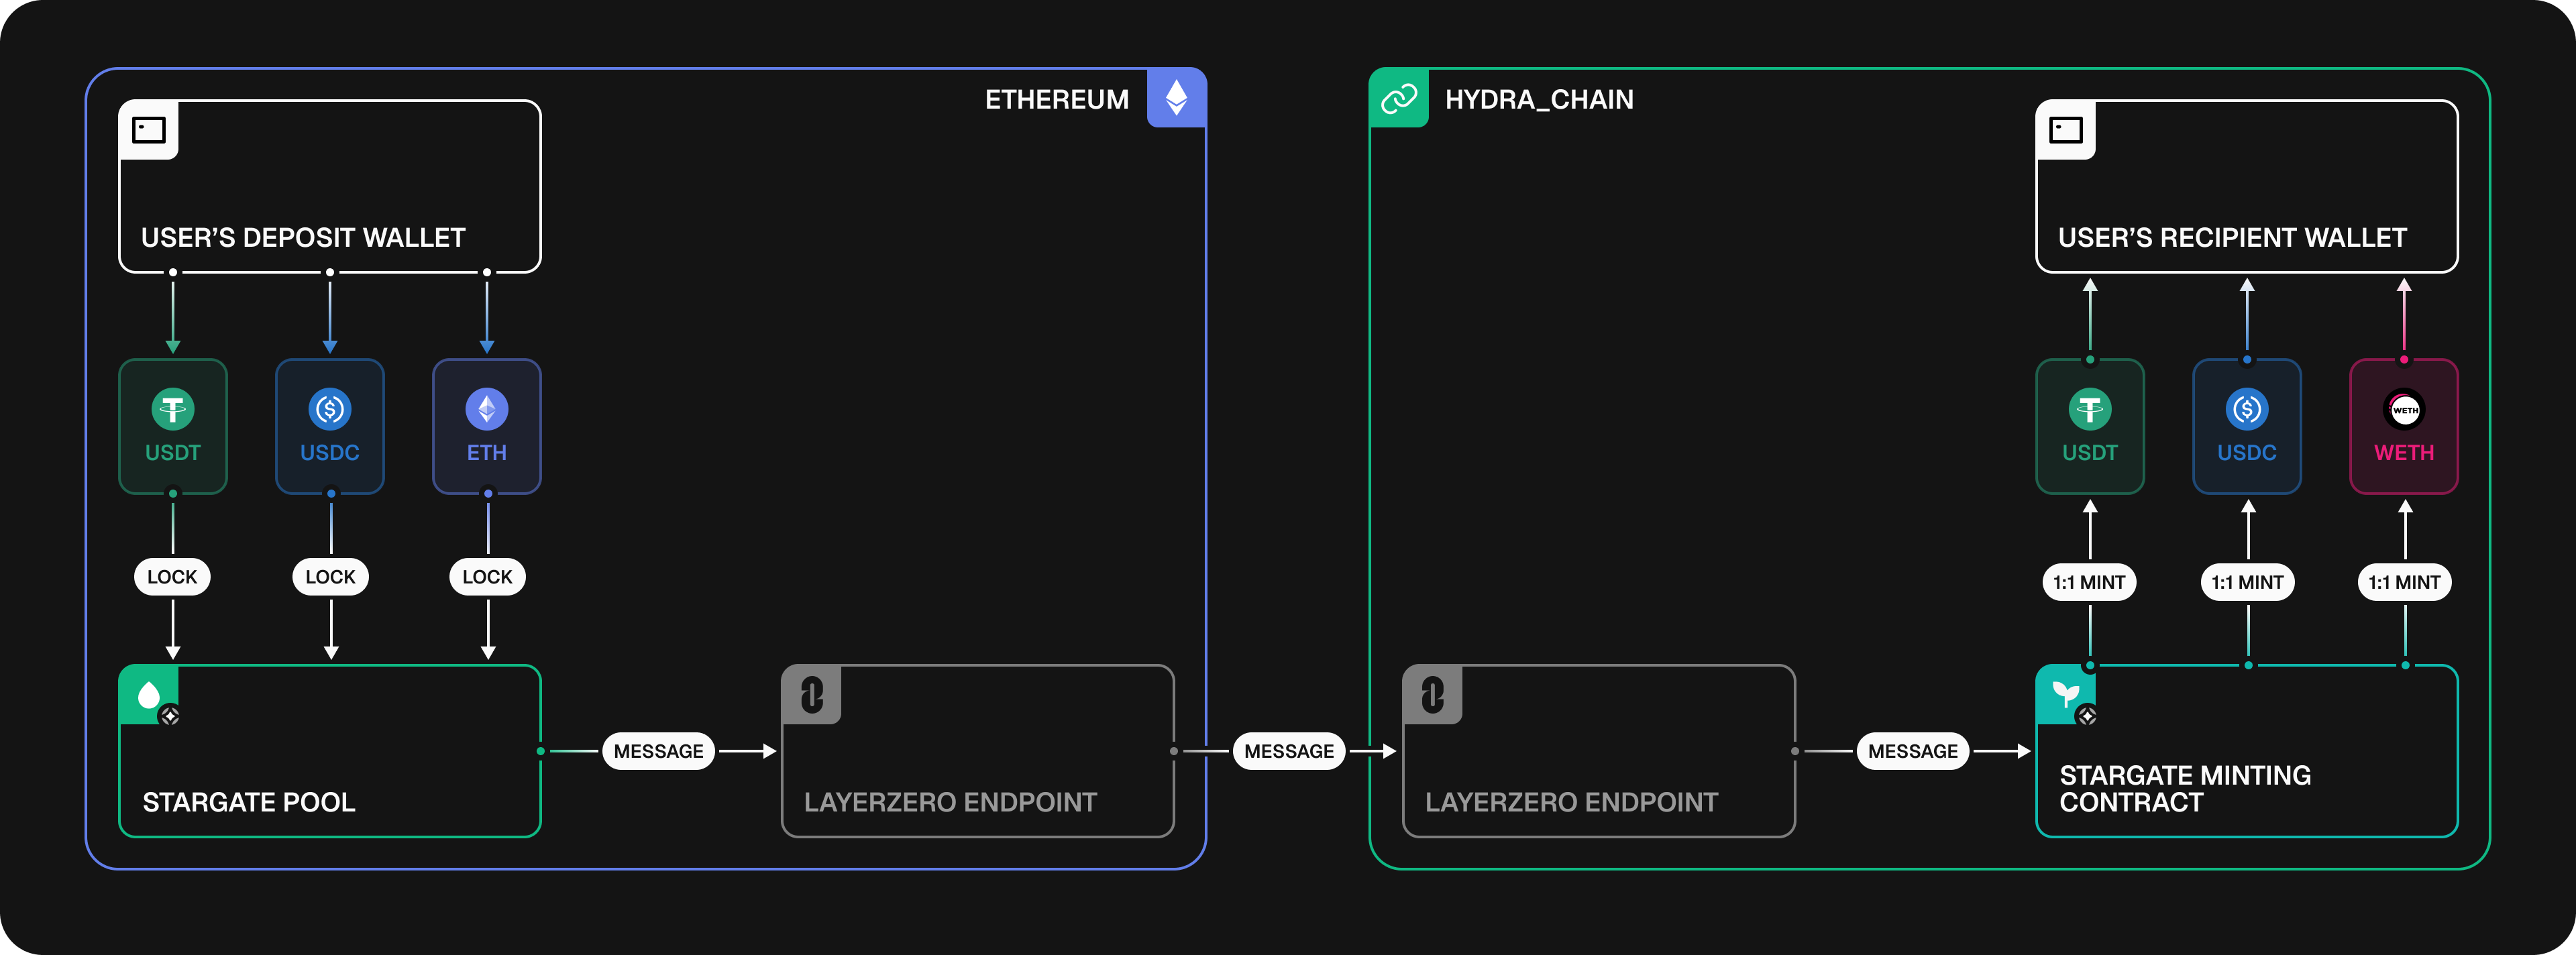
Task: Click the Ethereum-side LayerZero Endpoint icon
Action: pos(811,695)
